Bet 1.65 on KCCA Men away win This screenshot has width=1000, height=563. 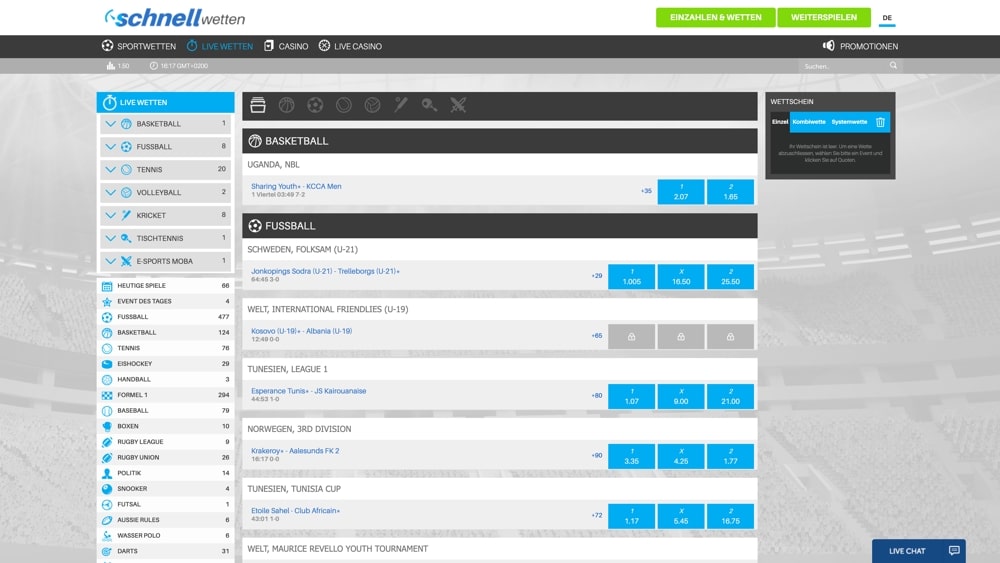click(x=730, y=192)
